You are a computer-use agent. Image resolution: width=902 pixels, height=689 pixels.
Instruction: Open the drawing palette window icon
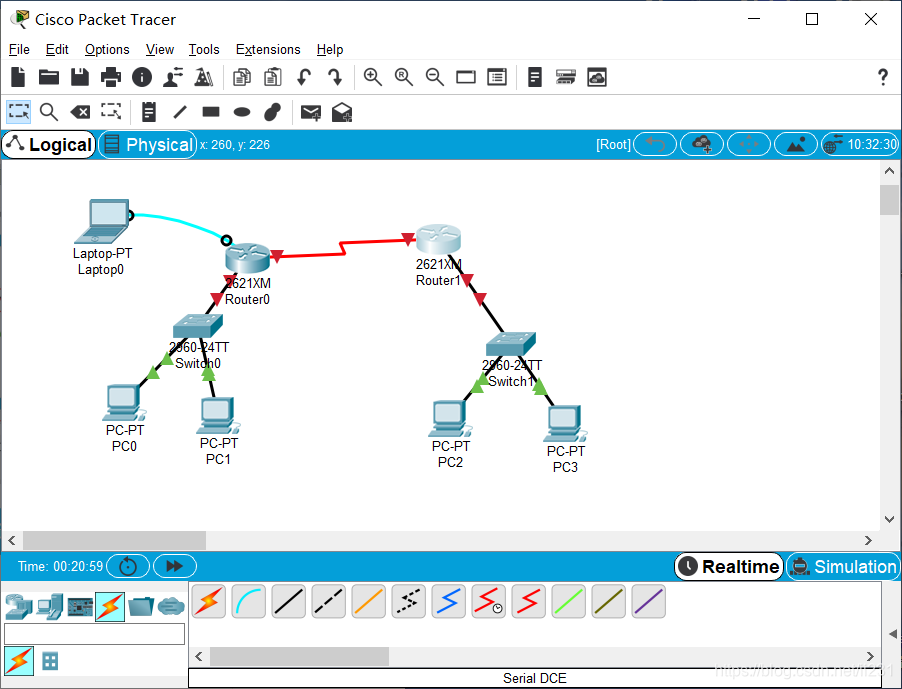point(466,77)
